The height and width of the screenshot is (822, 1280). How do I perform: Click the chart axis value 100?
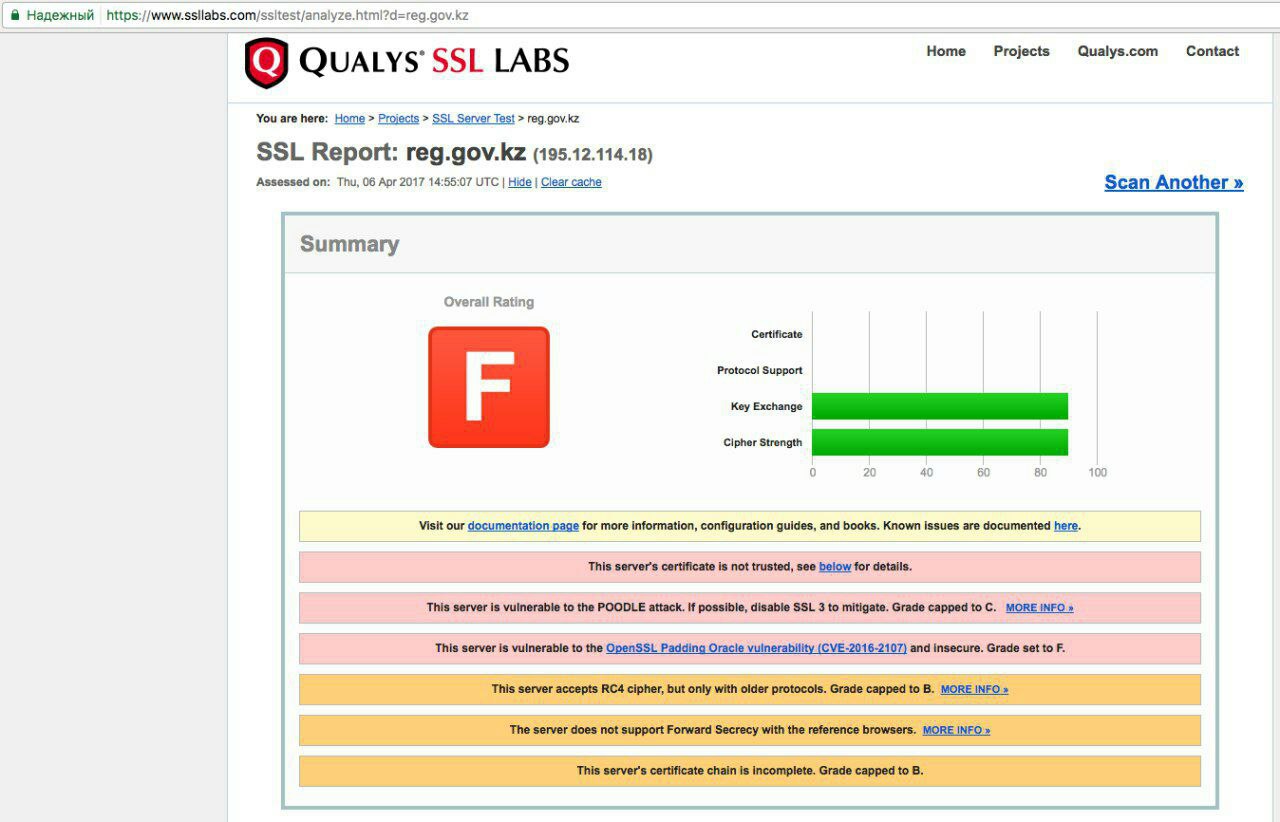(x=1097, y=473)
